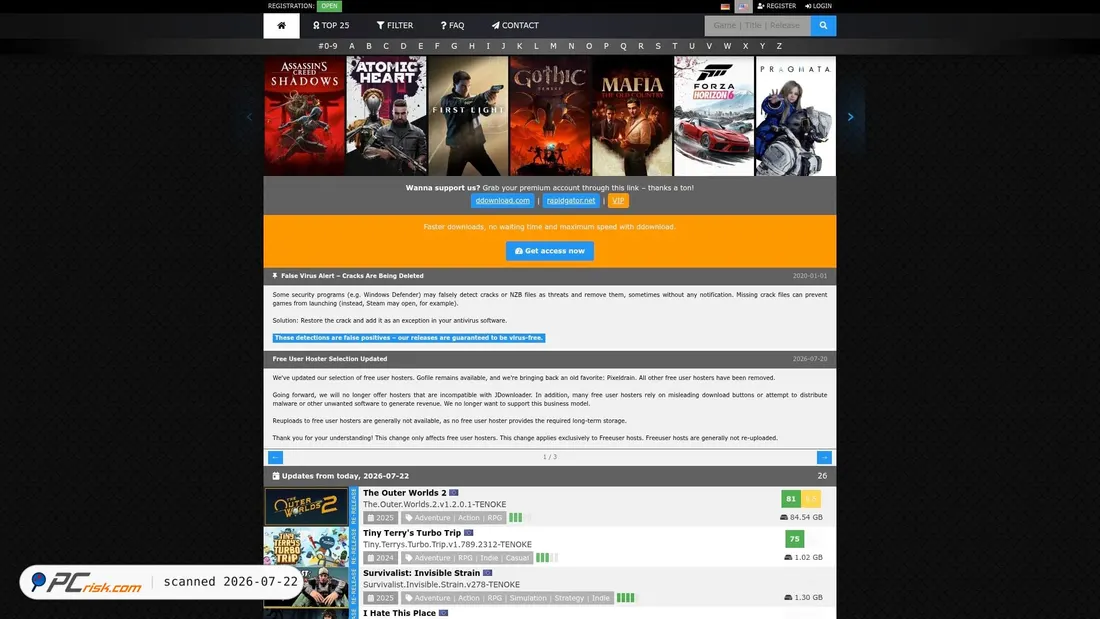Click the 1 / 3 news page indicator
Viewport: 1100px width, 619px height.
[550, 457]
